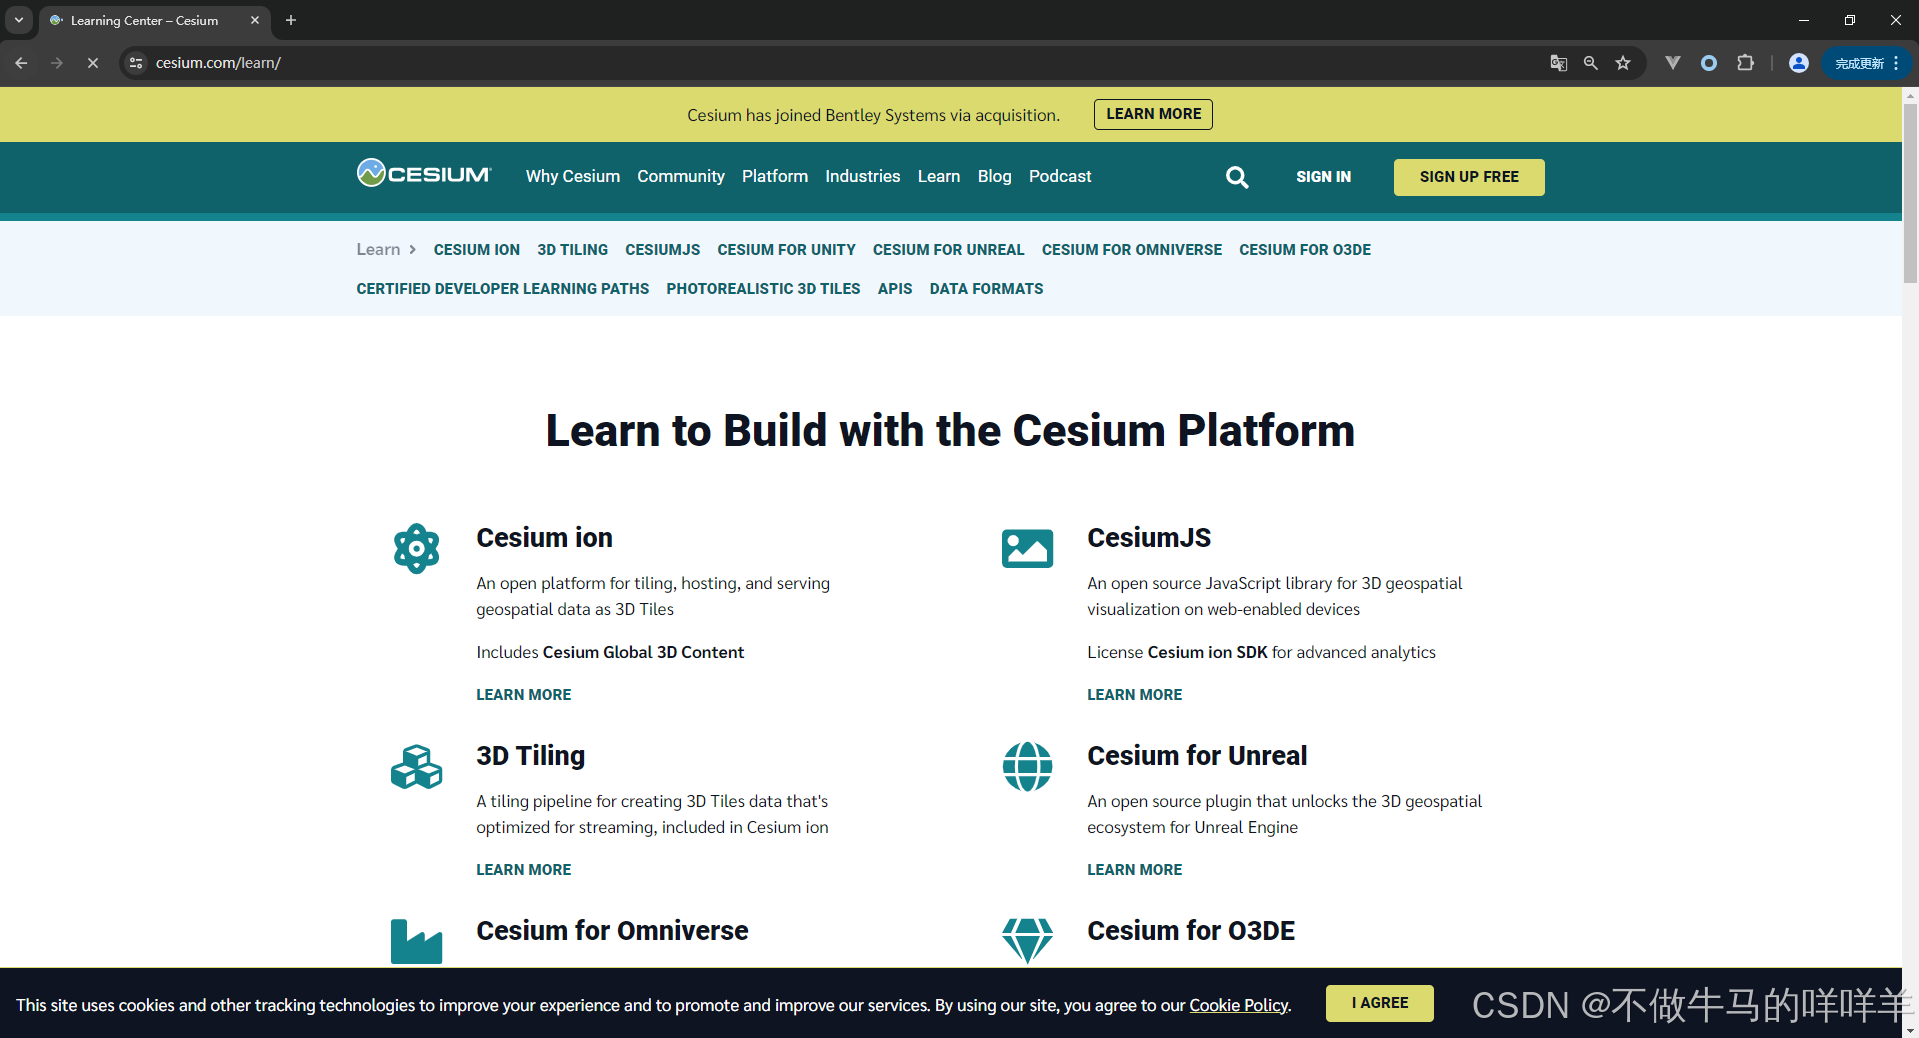The height and width of the screenshot is (1038, 1919).
Task: Open the Community menu
Action: click(x=681, y=176)
